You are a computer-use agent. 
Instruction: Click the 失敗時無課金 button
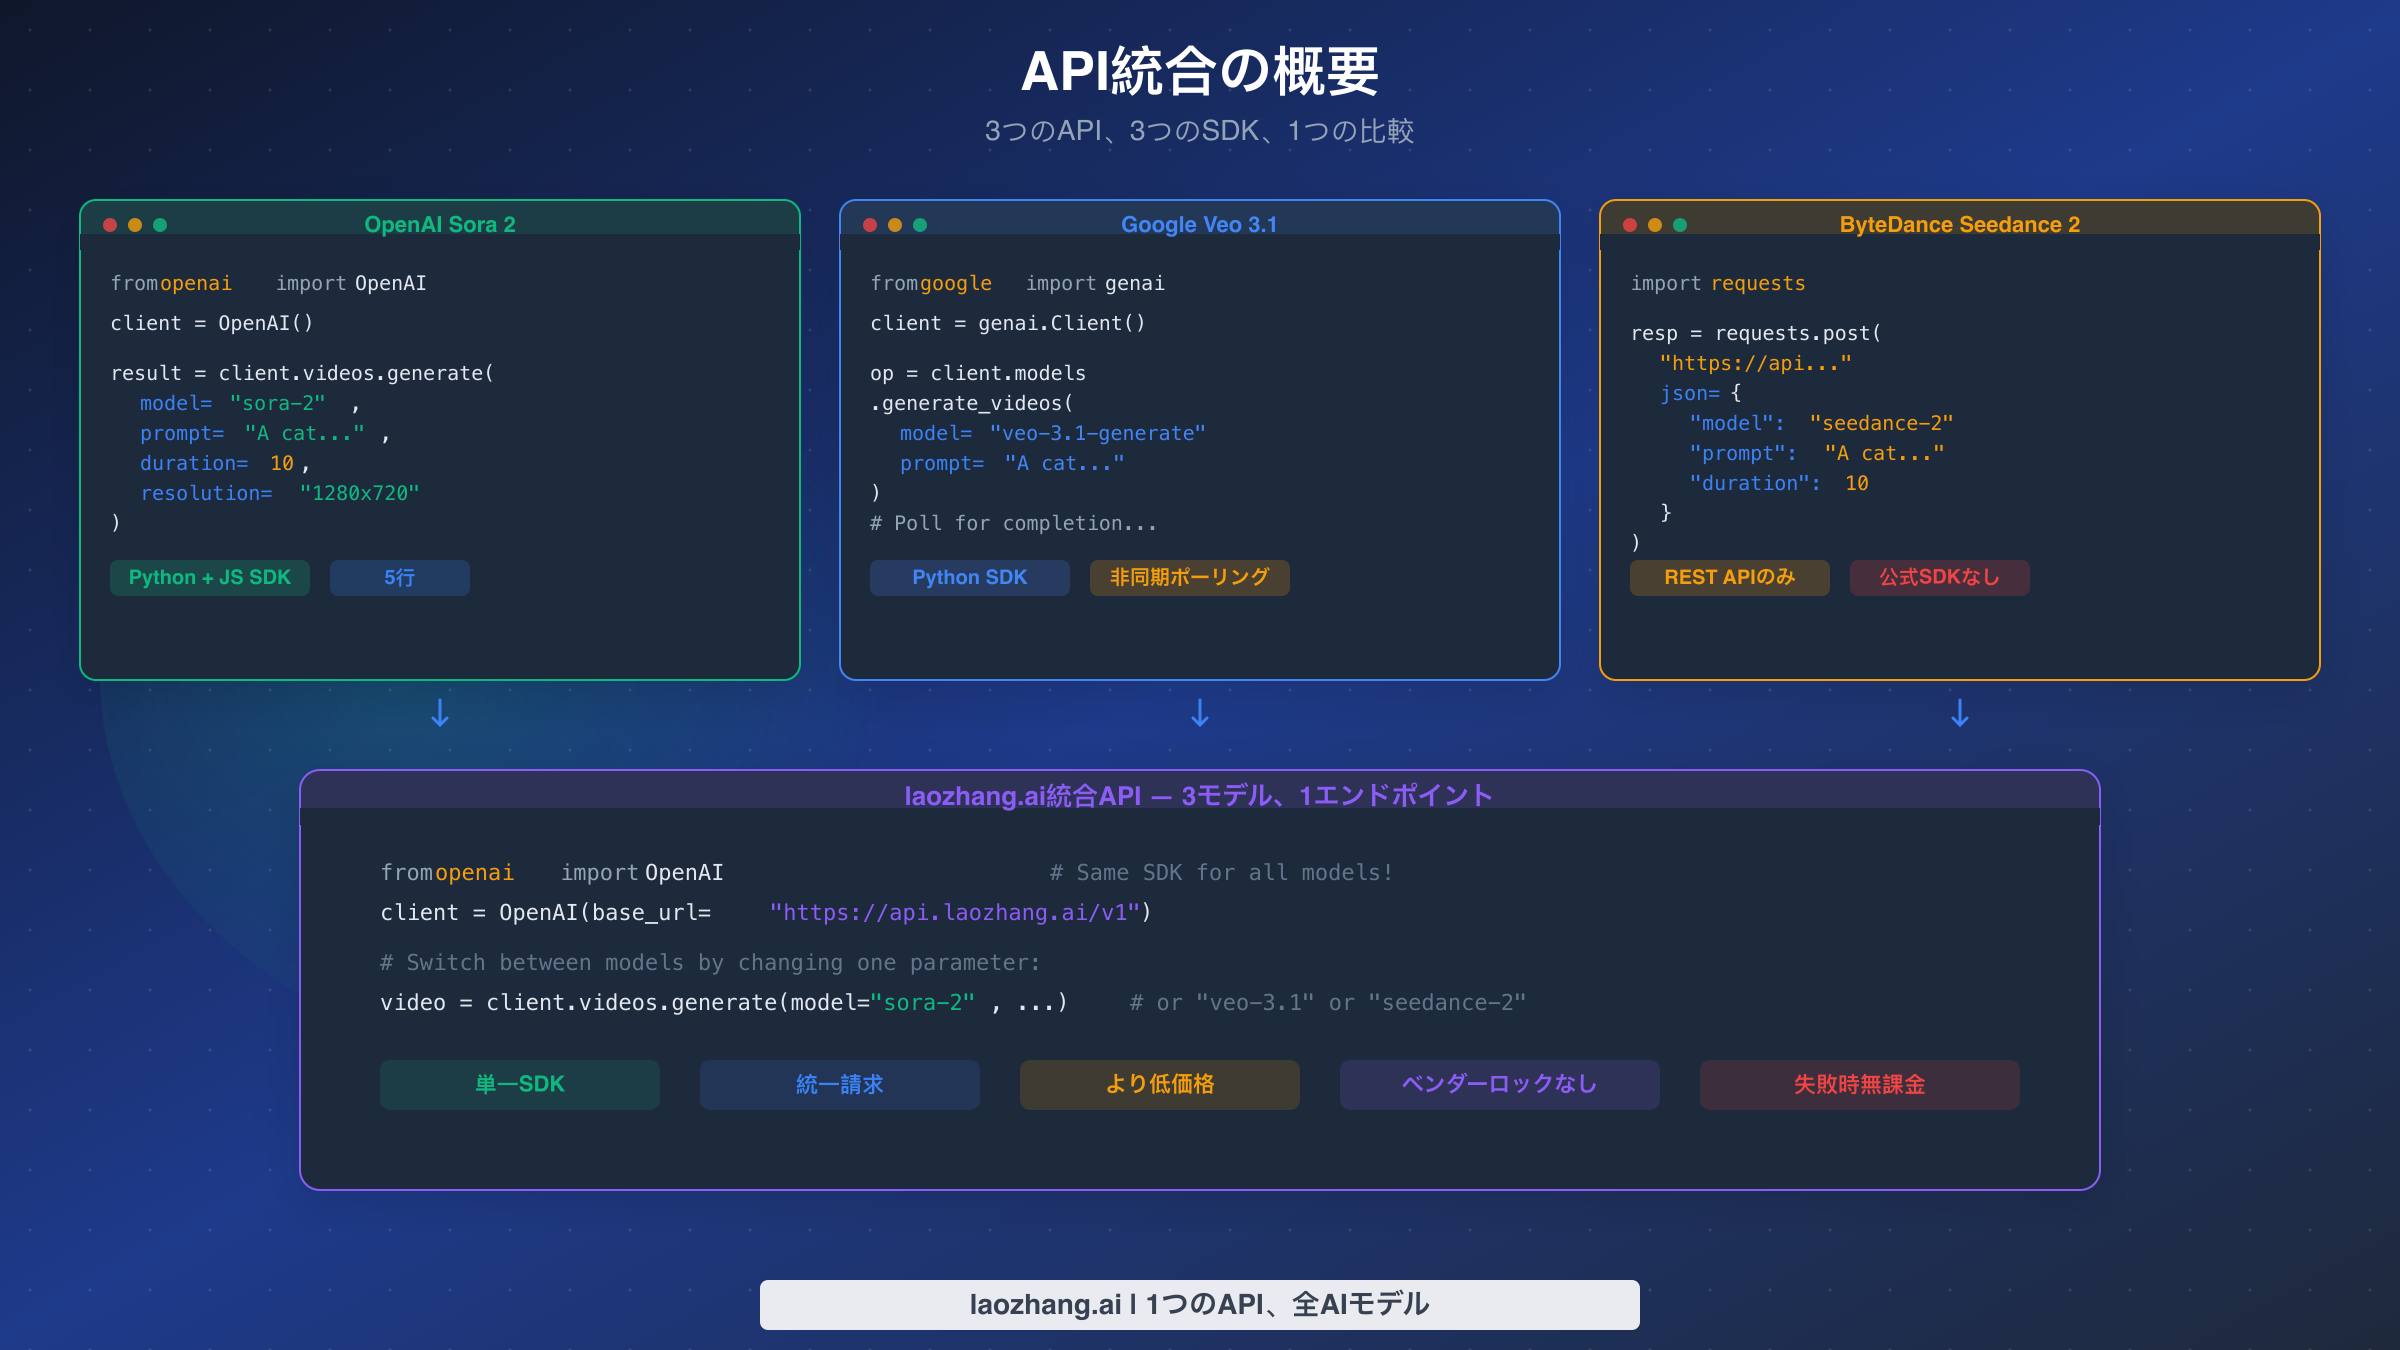1859,1084
